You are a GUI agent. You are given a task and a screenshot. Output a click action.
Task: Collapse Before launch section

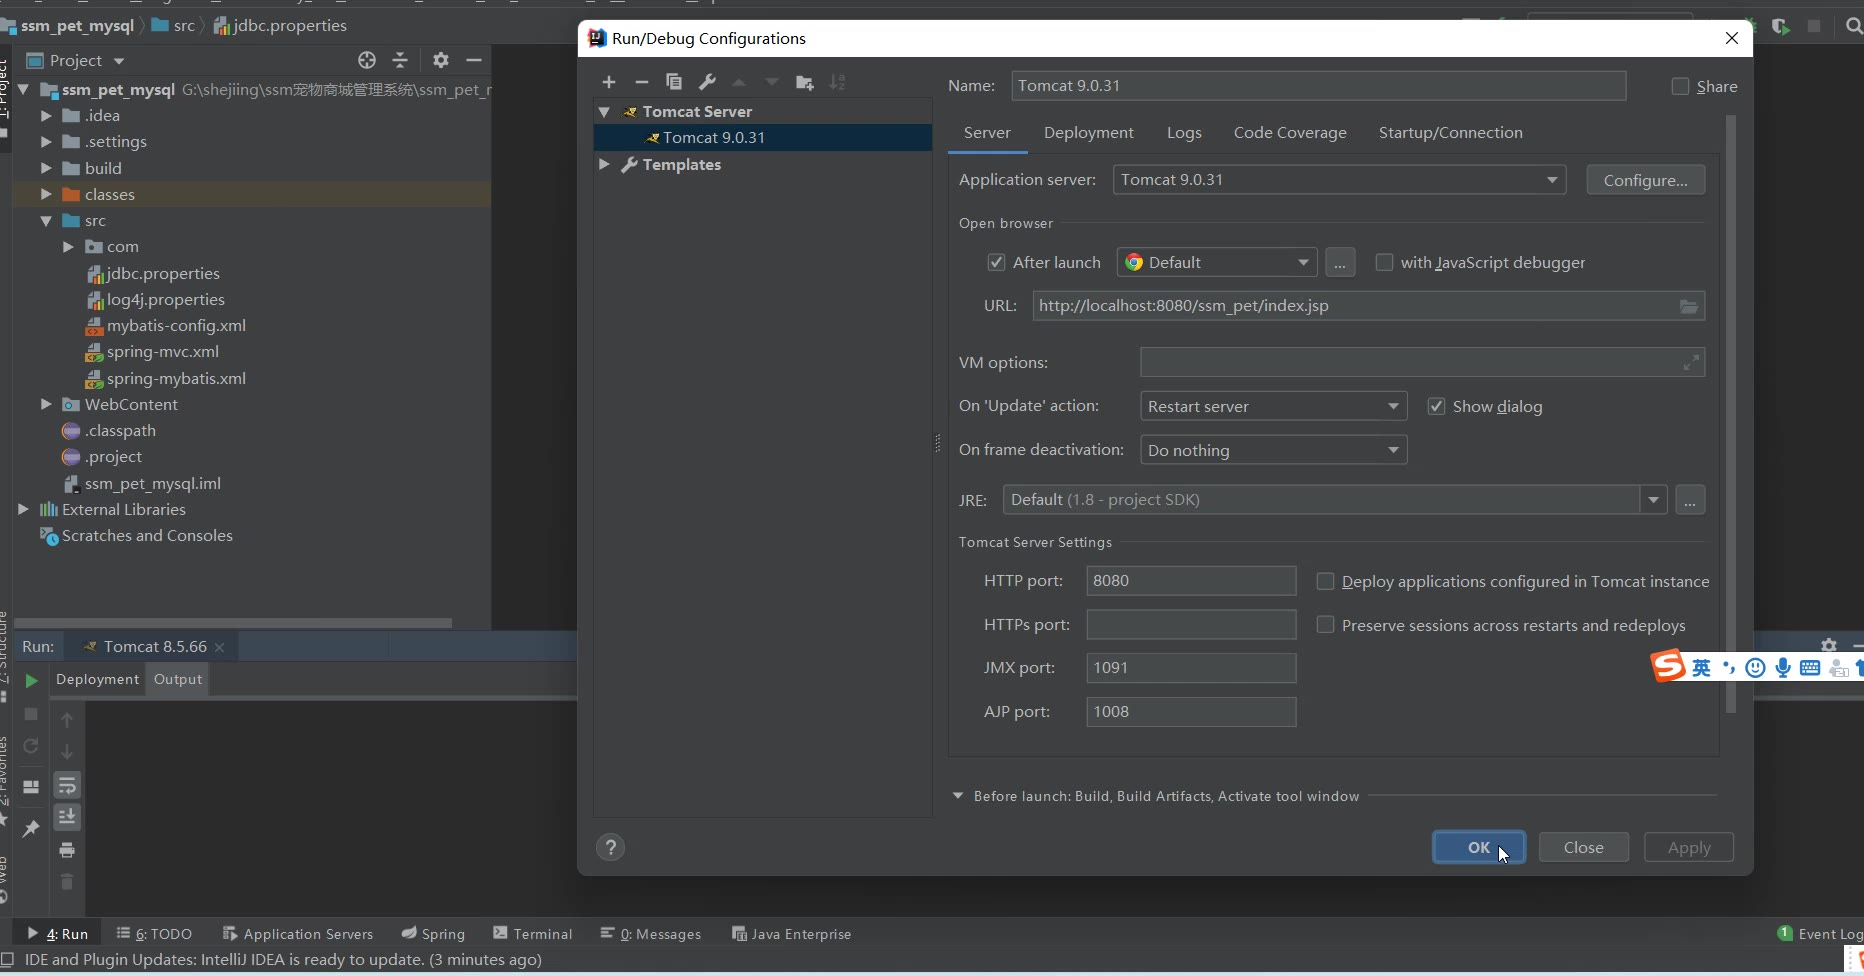tap(958, 797)
